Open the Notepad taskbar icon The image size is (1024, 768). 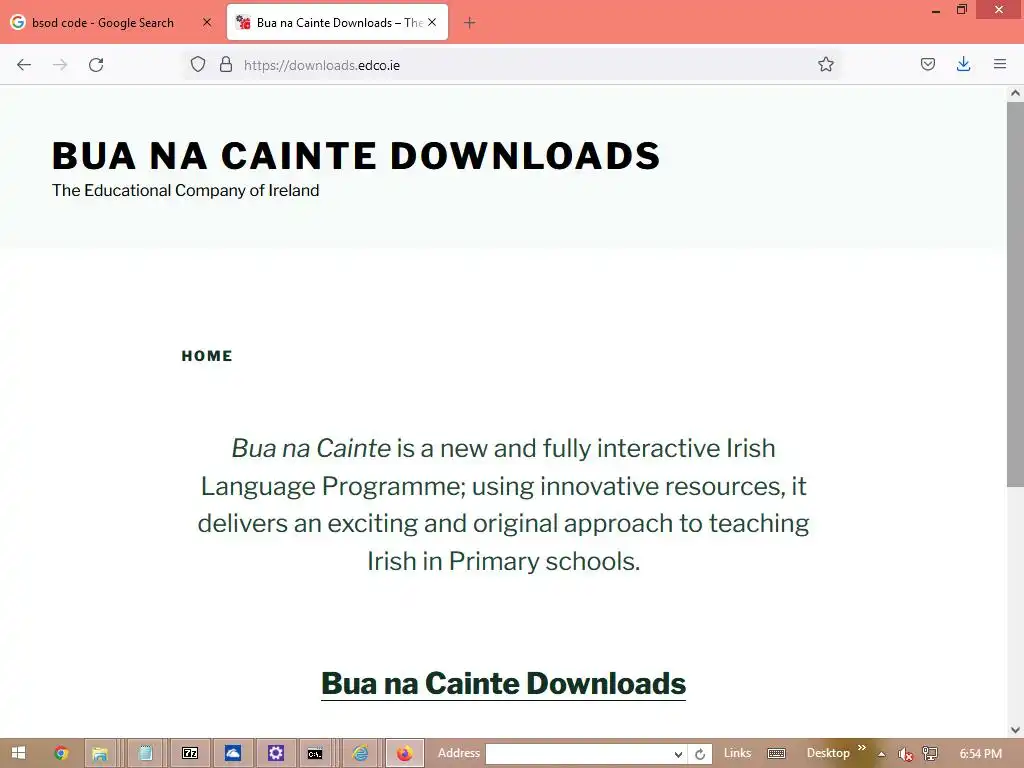click(x=145, y=754)
